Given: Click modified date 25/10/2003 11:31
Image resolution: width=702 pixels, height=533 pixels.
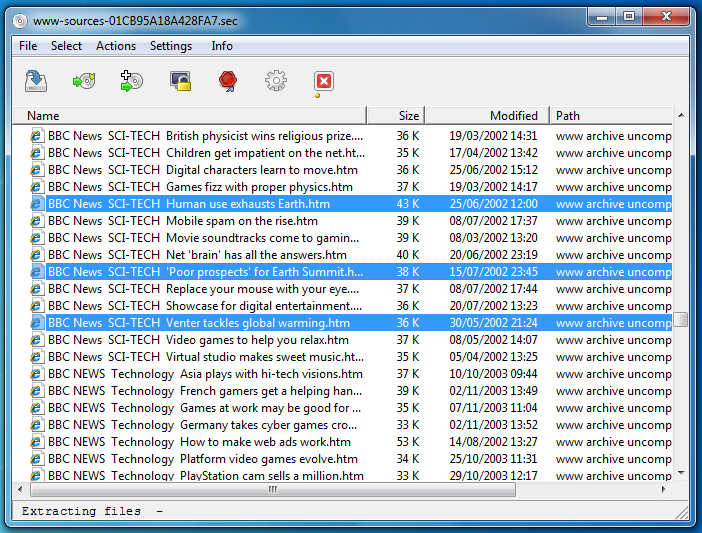Looking at the screenshot, I should (x=493, y=459).
